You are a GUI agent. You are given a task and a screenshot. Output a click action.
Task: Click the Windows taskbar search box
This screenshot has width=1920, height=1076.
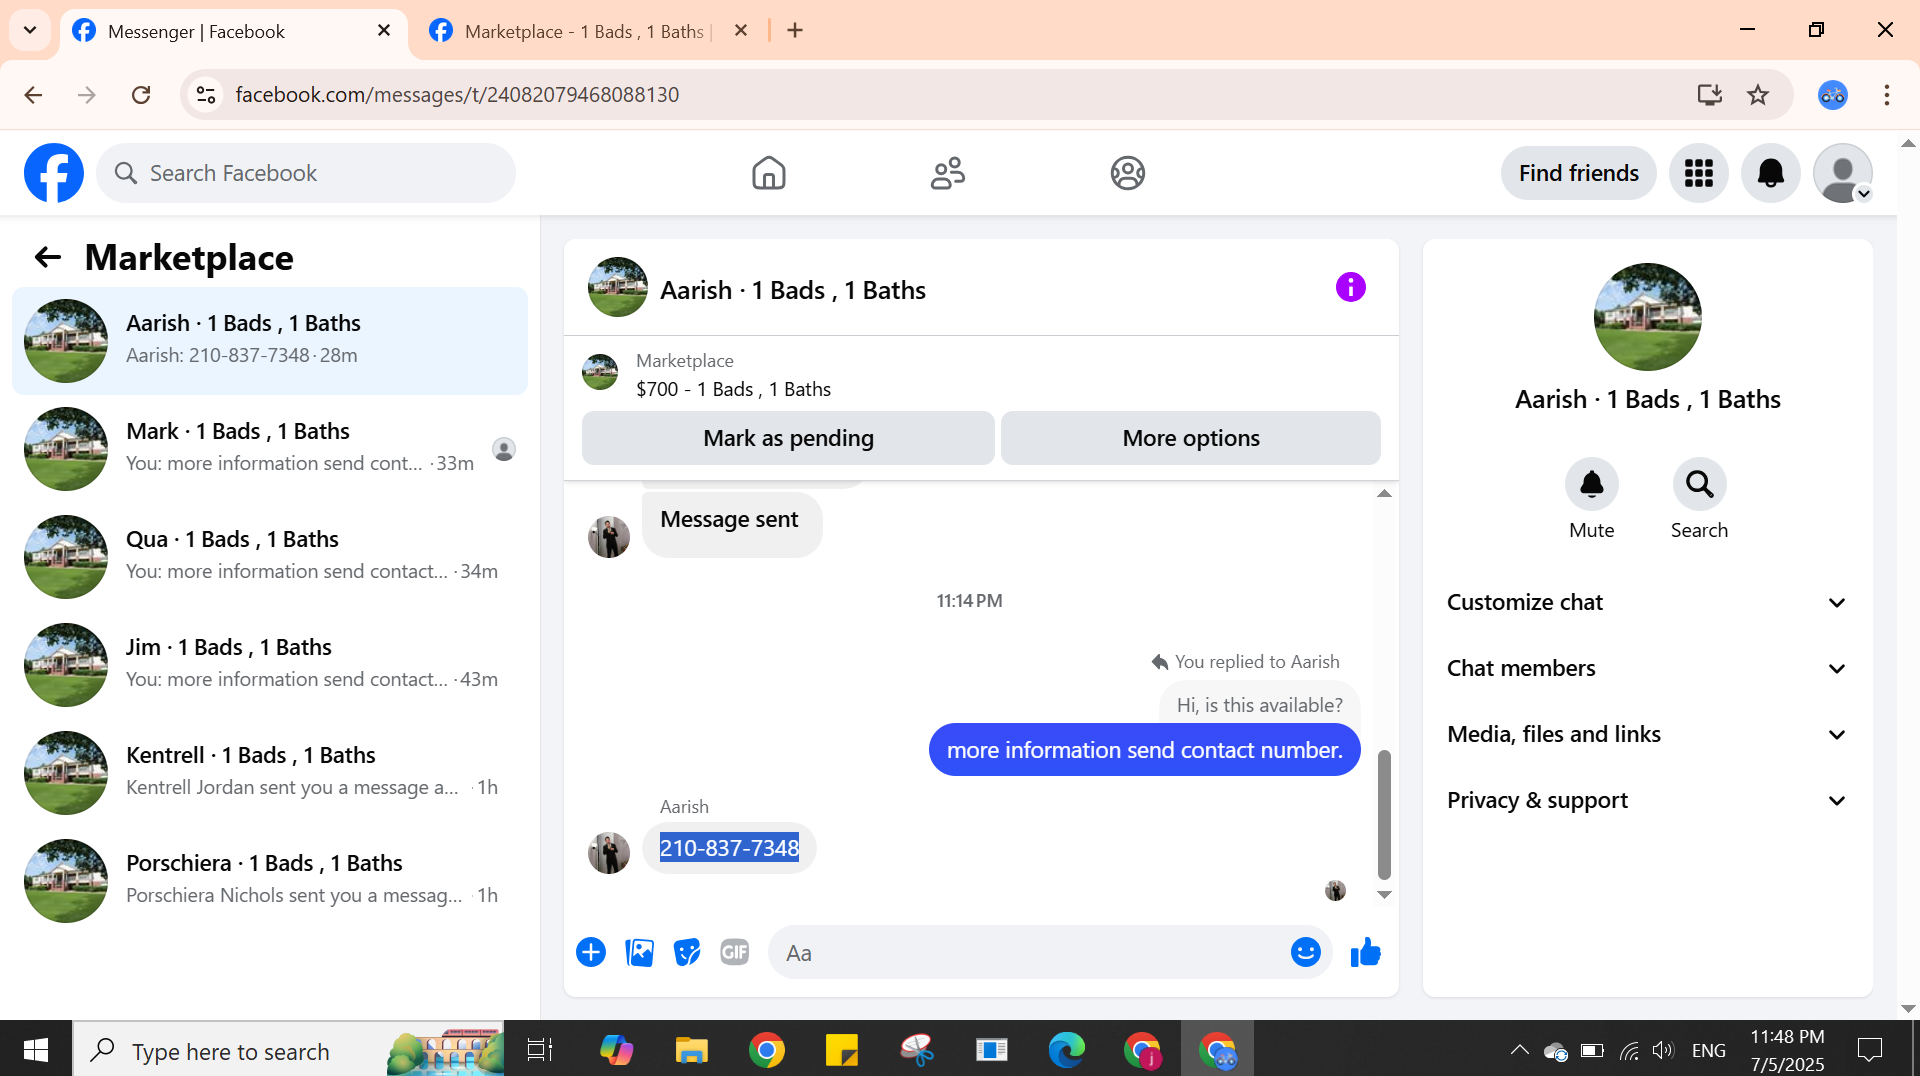pos(288,1050)
